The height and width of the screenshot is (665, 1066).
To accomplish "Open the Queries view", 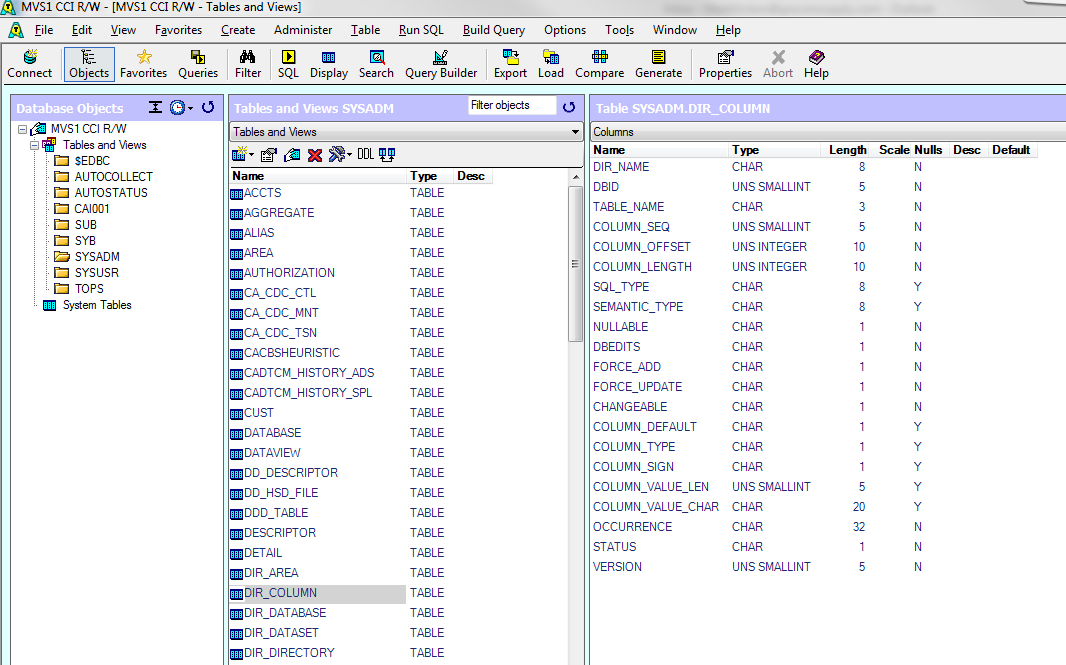I will (197, 64).
